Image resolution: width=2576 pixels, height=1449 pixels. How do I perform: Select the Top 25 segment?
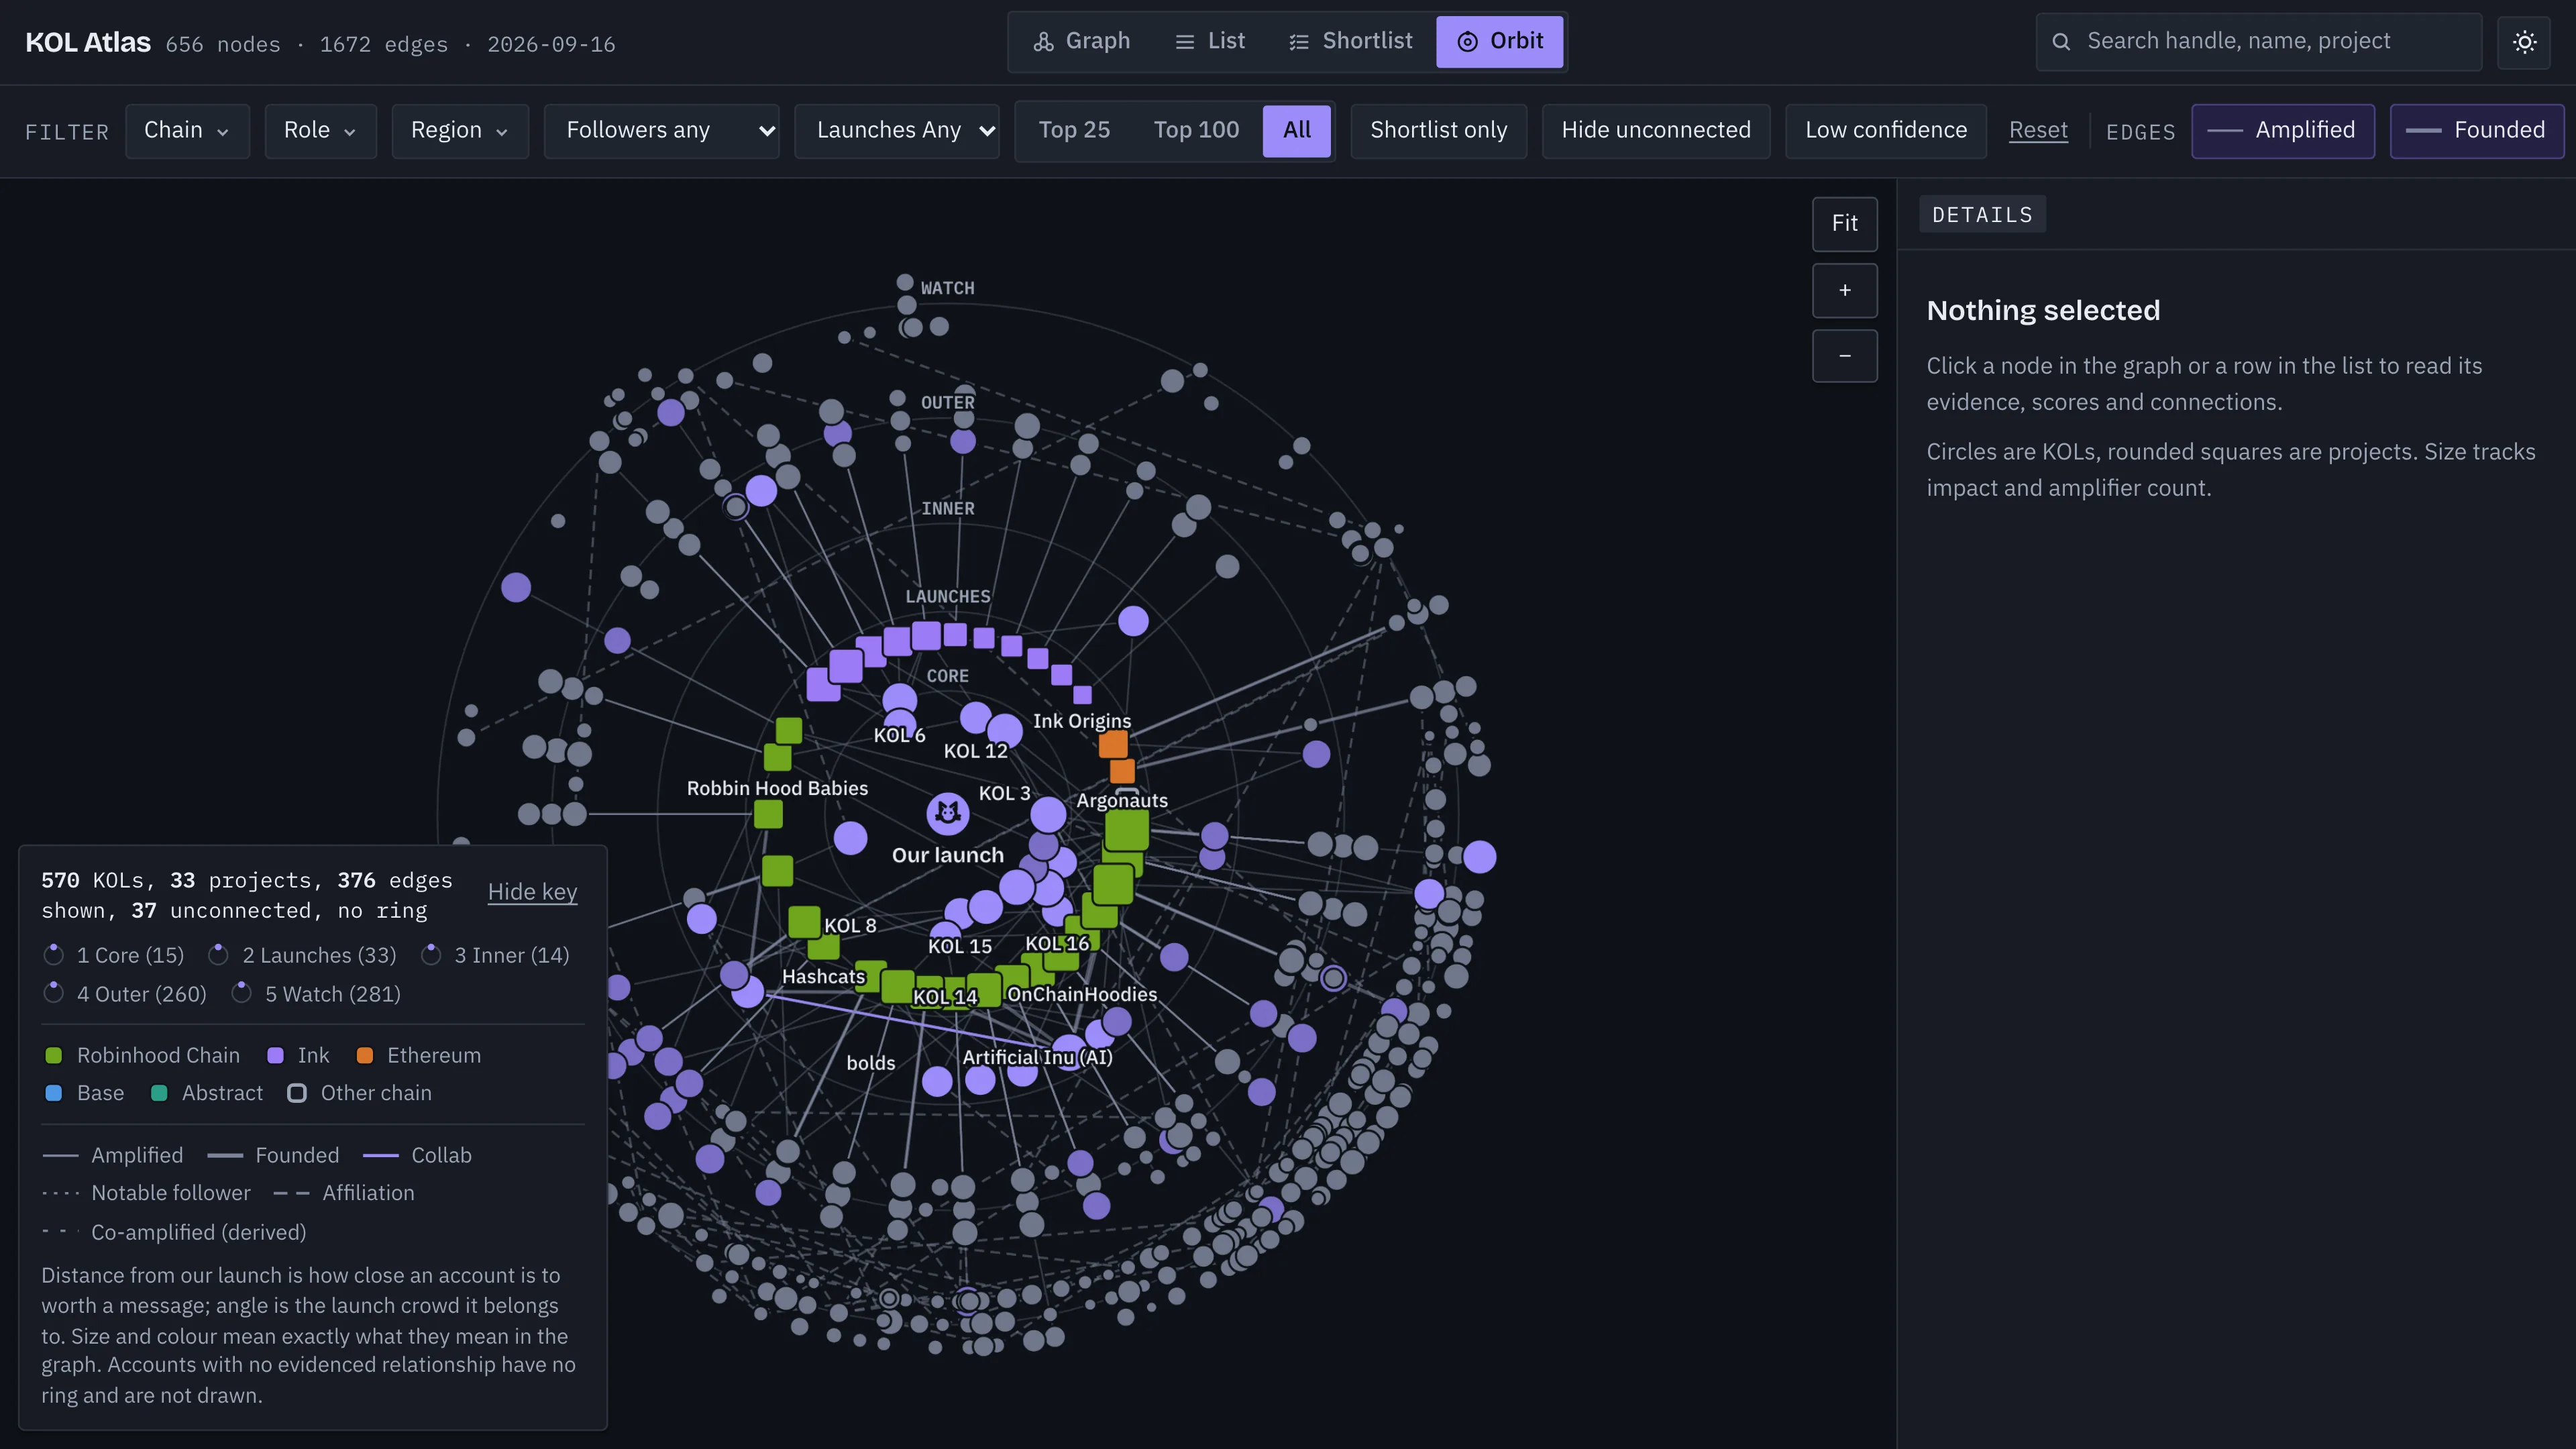(x=1074, y=131)
